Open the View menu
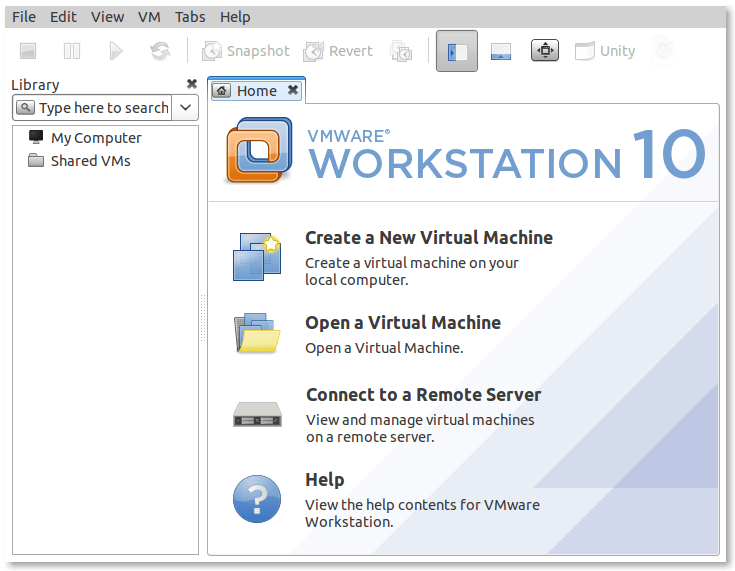735x571 pixels. [107, 17]
